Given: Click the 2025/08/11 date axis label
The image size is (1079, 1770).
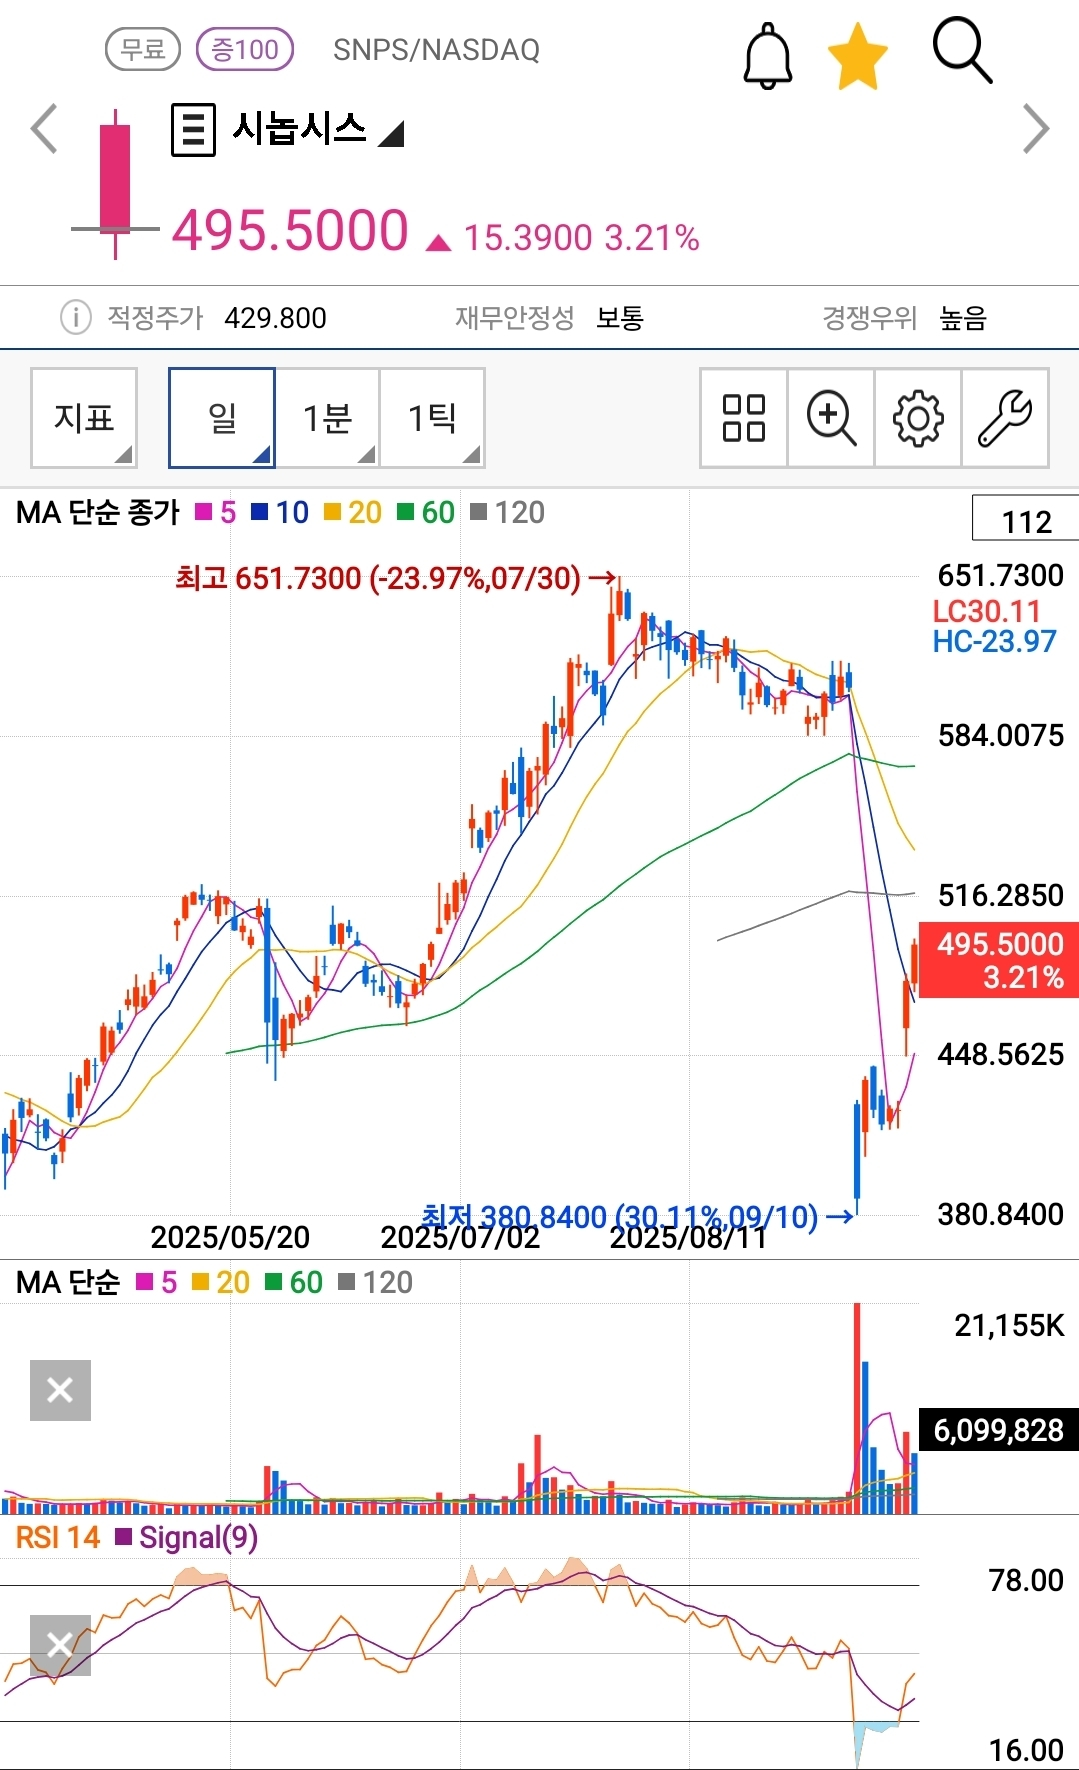Looking at the screenshot, I should coord(689,1238).
